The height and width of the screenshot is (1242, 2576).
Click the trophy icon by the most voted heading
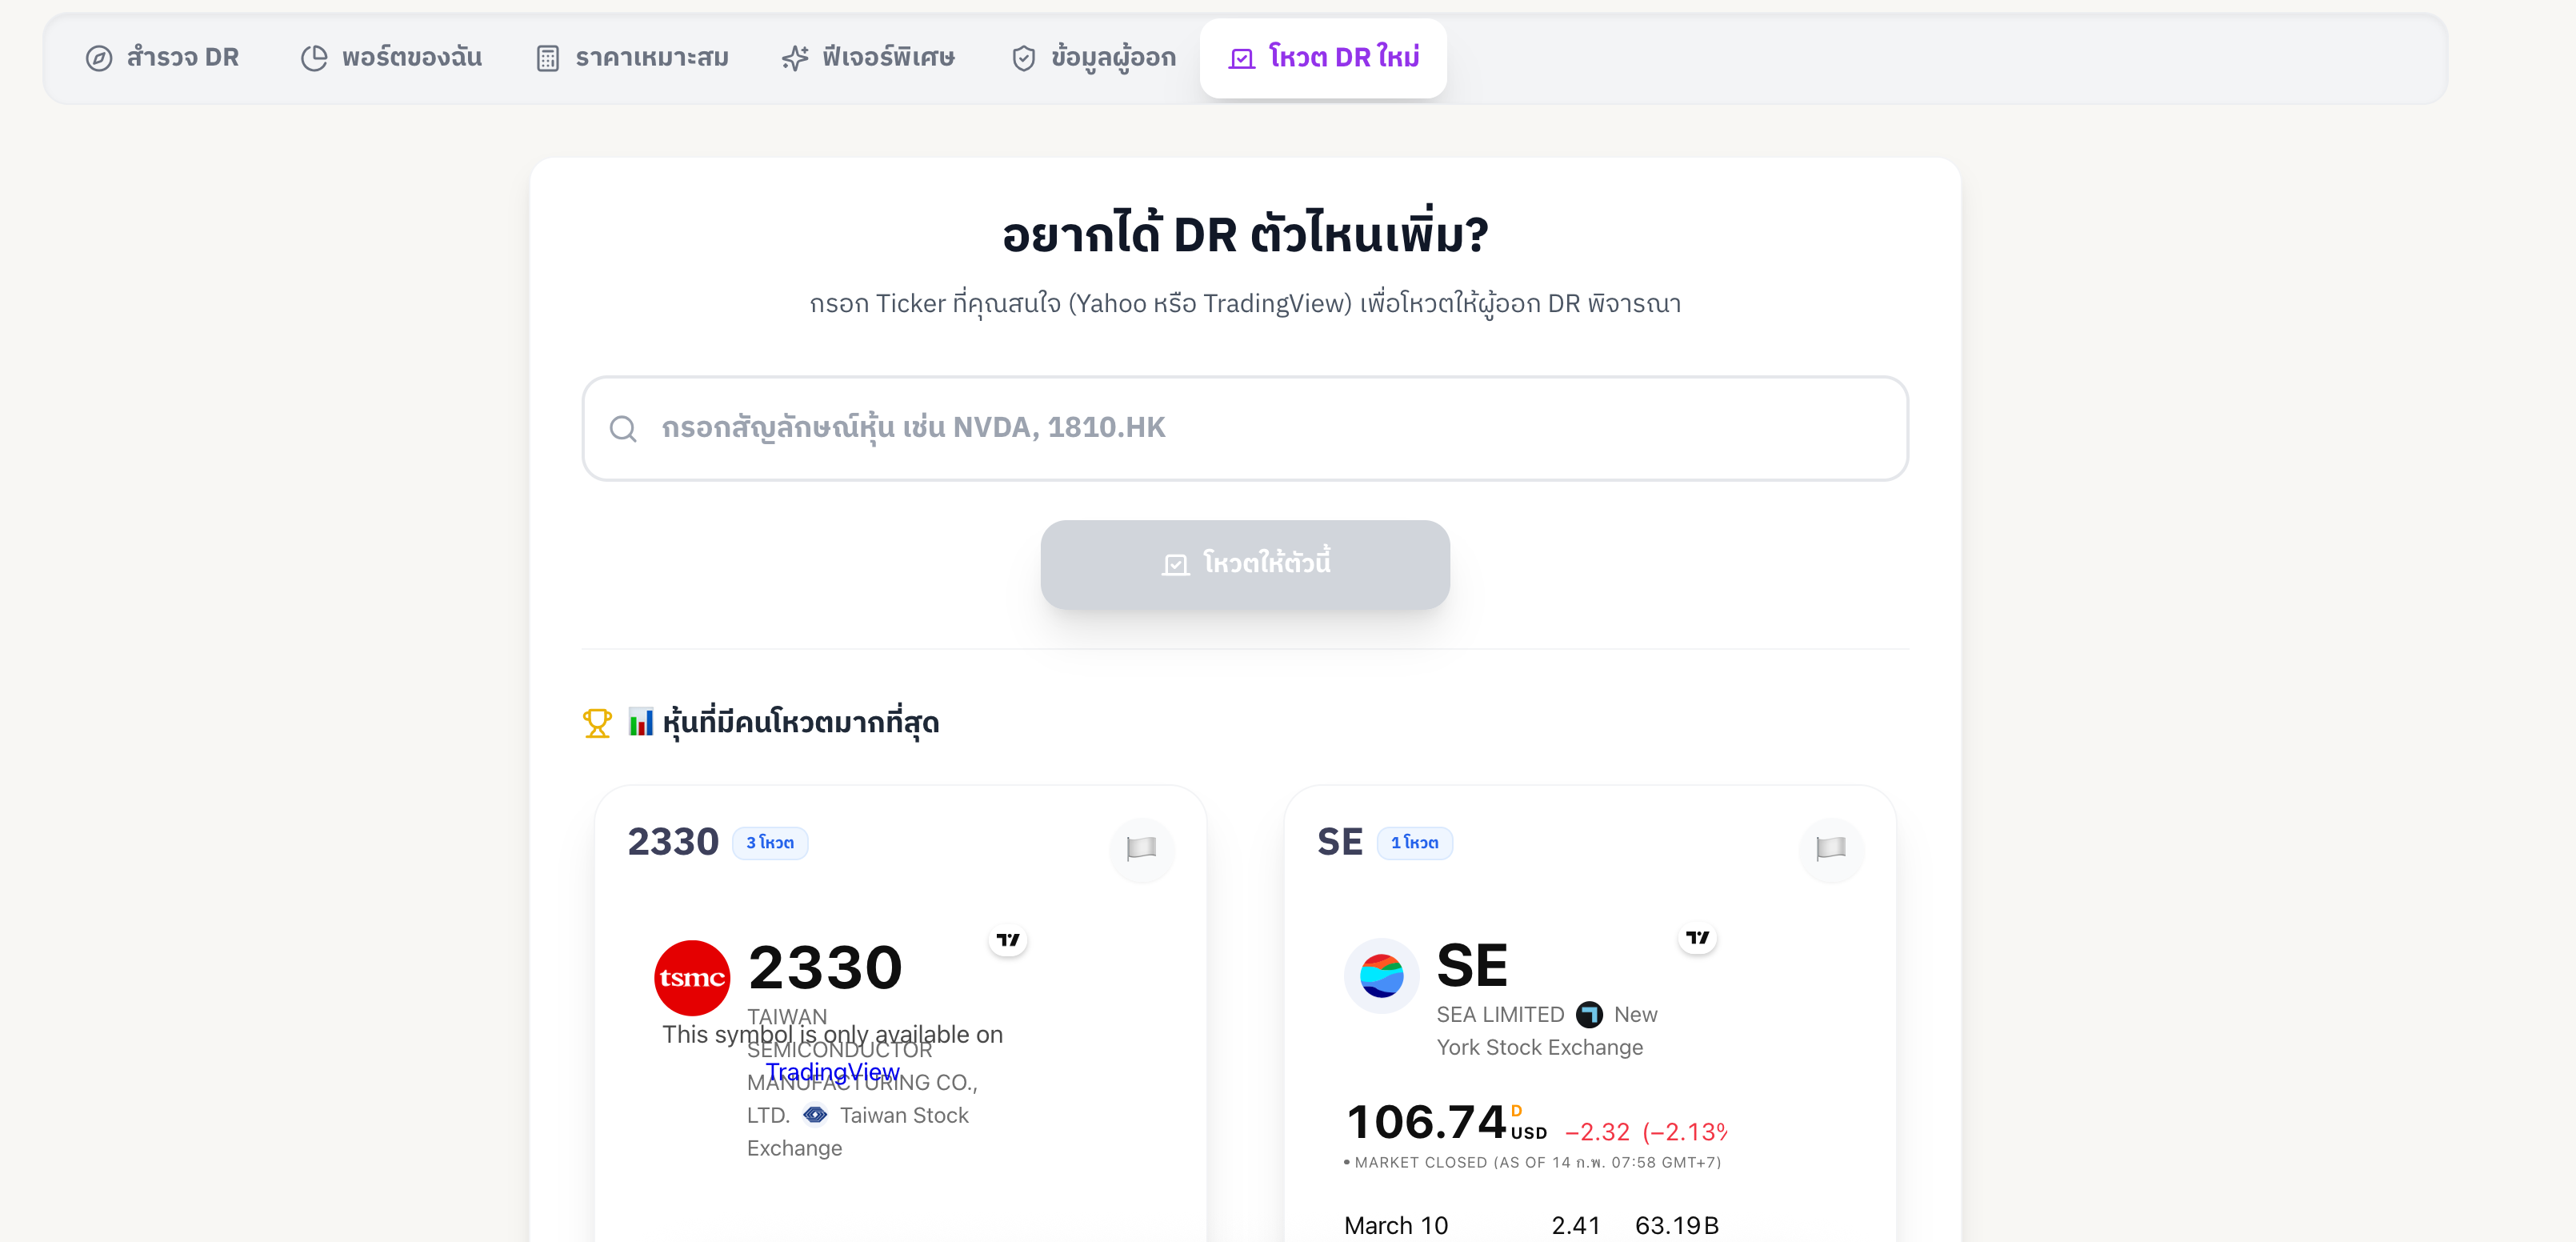tap(597, 722)
